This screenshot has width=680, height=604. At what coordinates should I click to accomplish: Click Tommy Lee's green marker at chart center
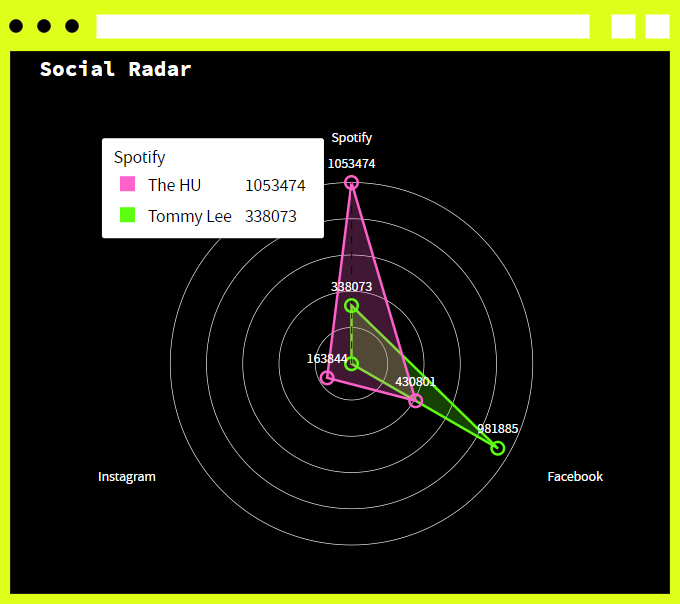352,364
